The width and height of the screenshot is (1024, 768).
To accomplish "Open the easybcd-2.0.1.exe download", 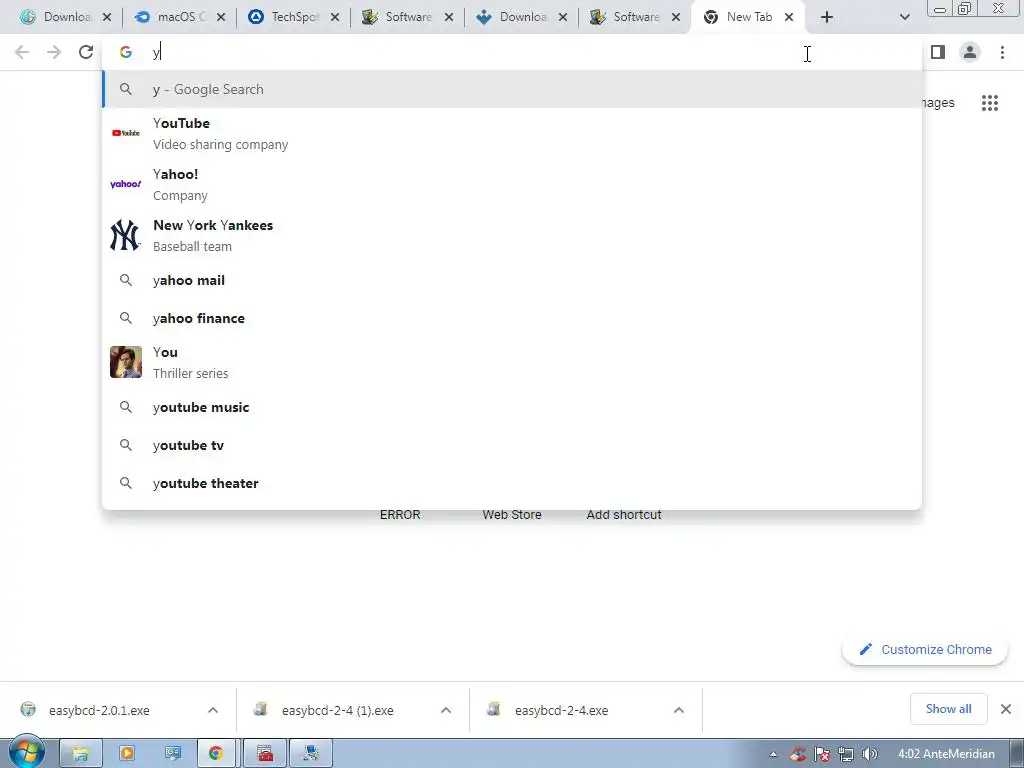I will click(98, 710).
